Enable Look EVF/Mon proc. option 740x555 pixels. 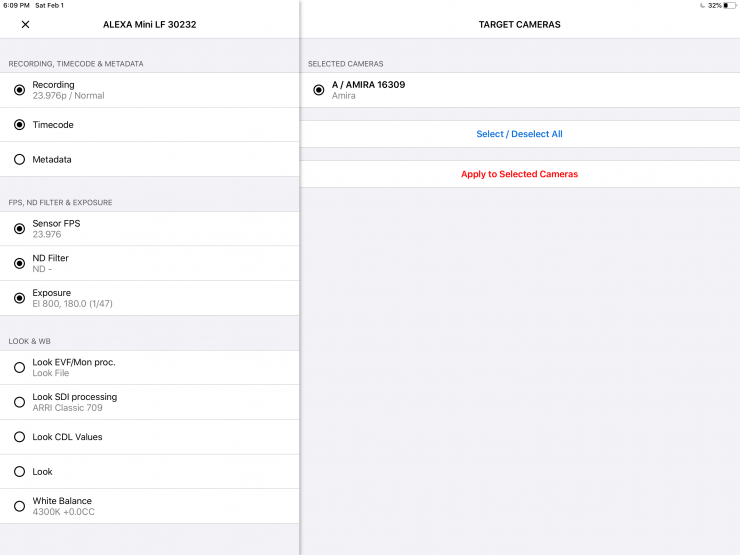pos(19,367)
